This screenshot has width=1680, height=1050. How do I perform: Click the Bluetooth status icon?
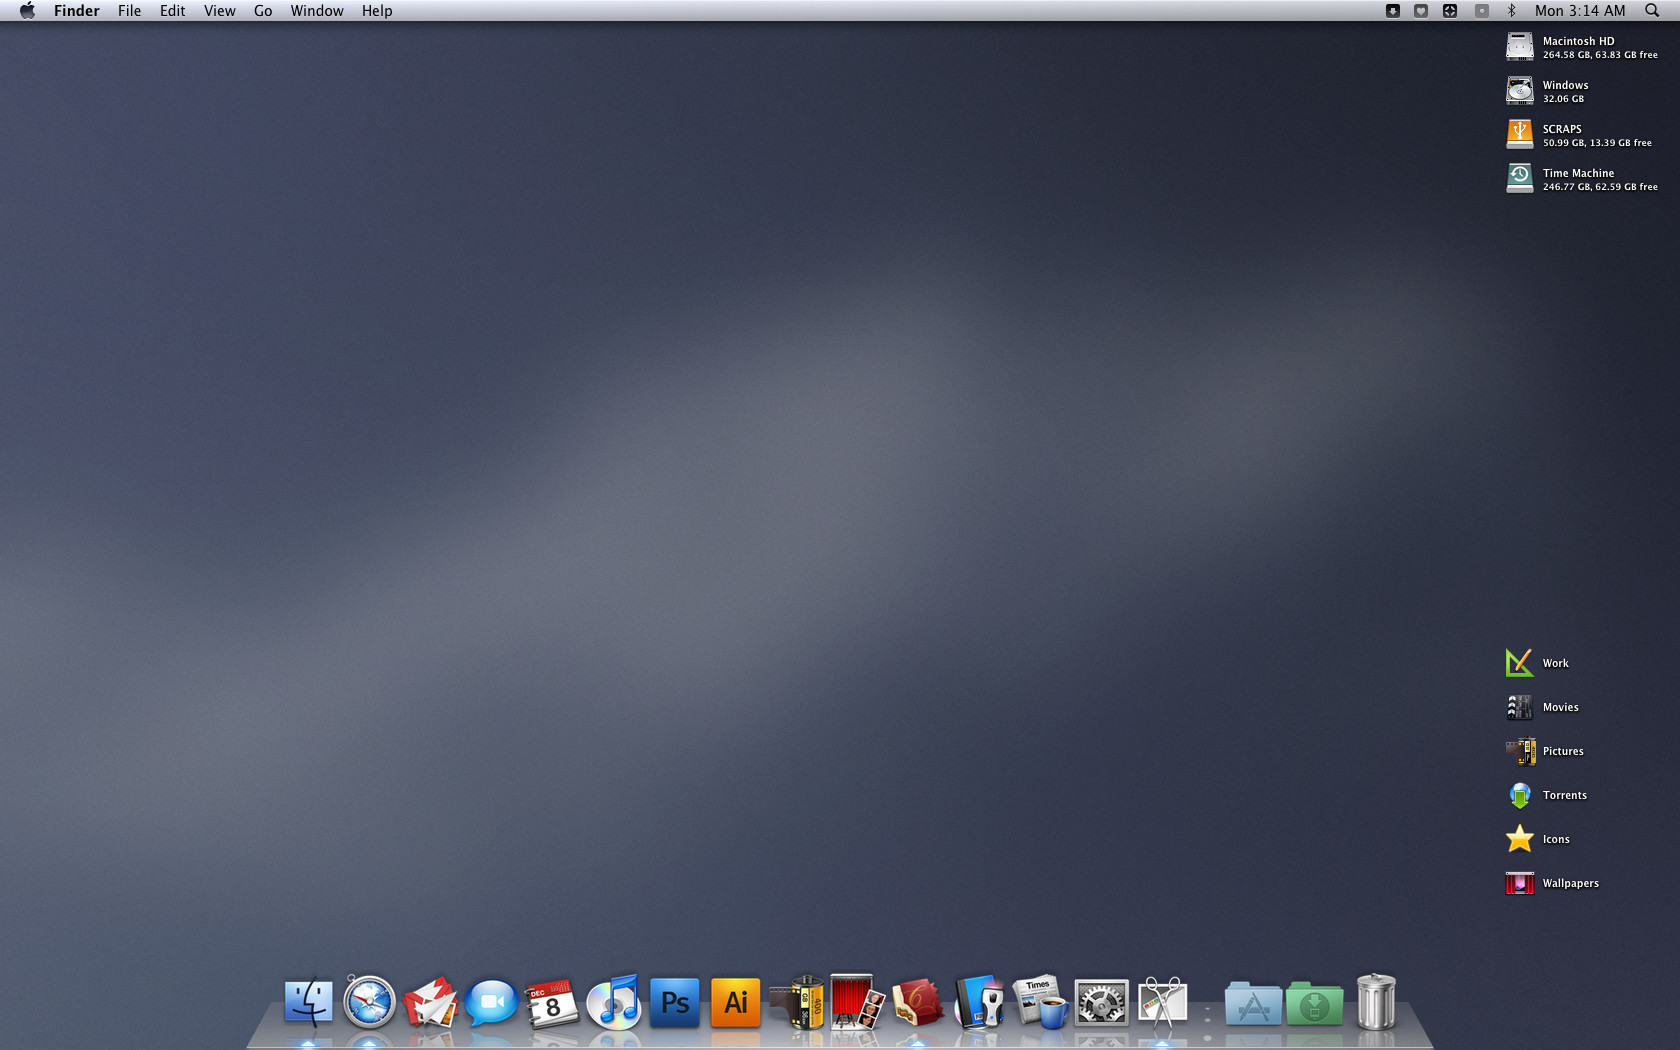coord(1511,11)
